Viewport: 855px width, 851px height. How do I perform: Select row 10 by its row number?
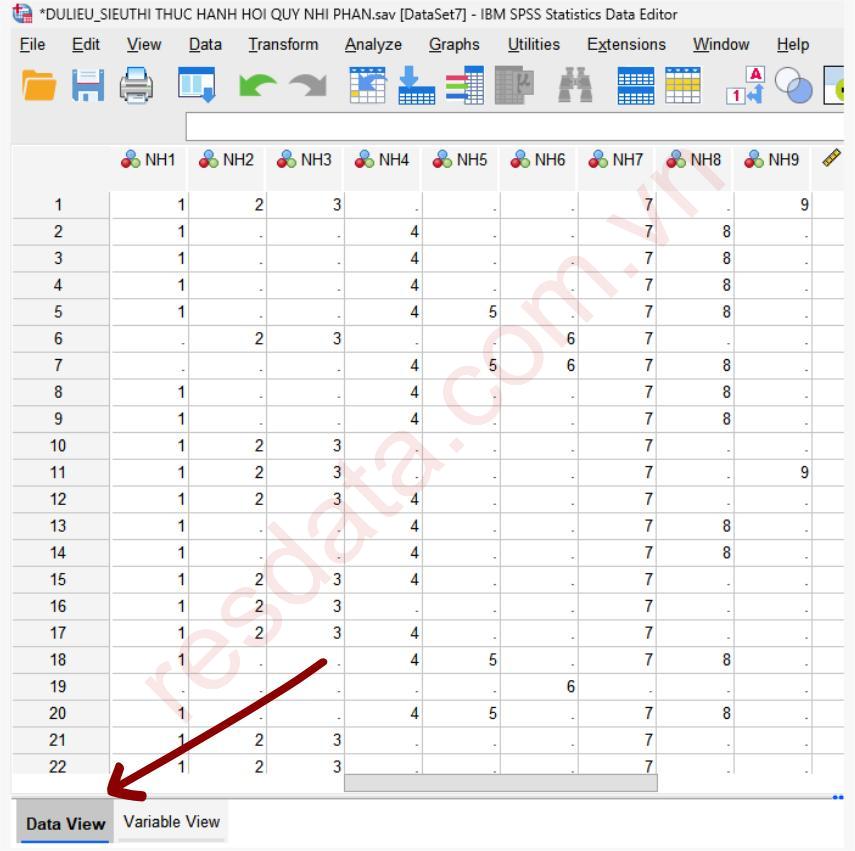(x=58, y=446)
